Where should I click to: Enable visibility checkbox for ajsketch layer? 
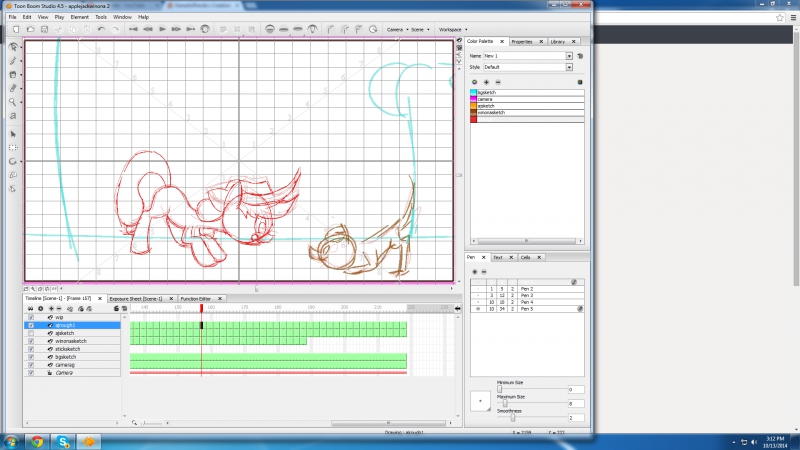click(31, 333)
